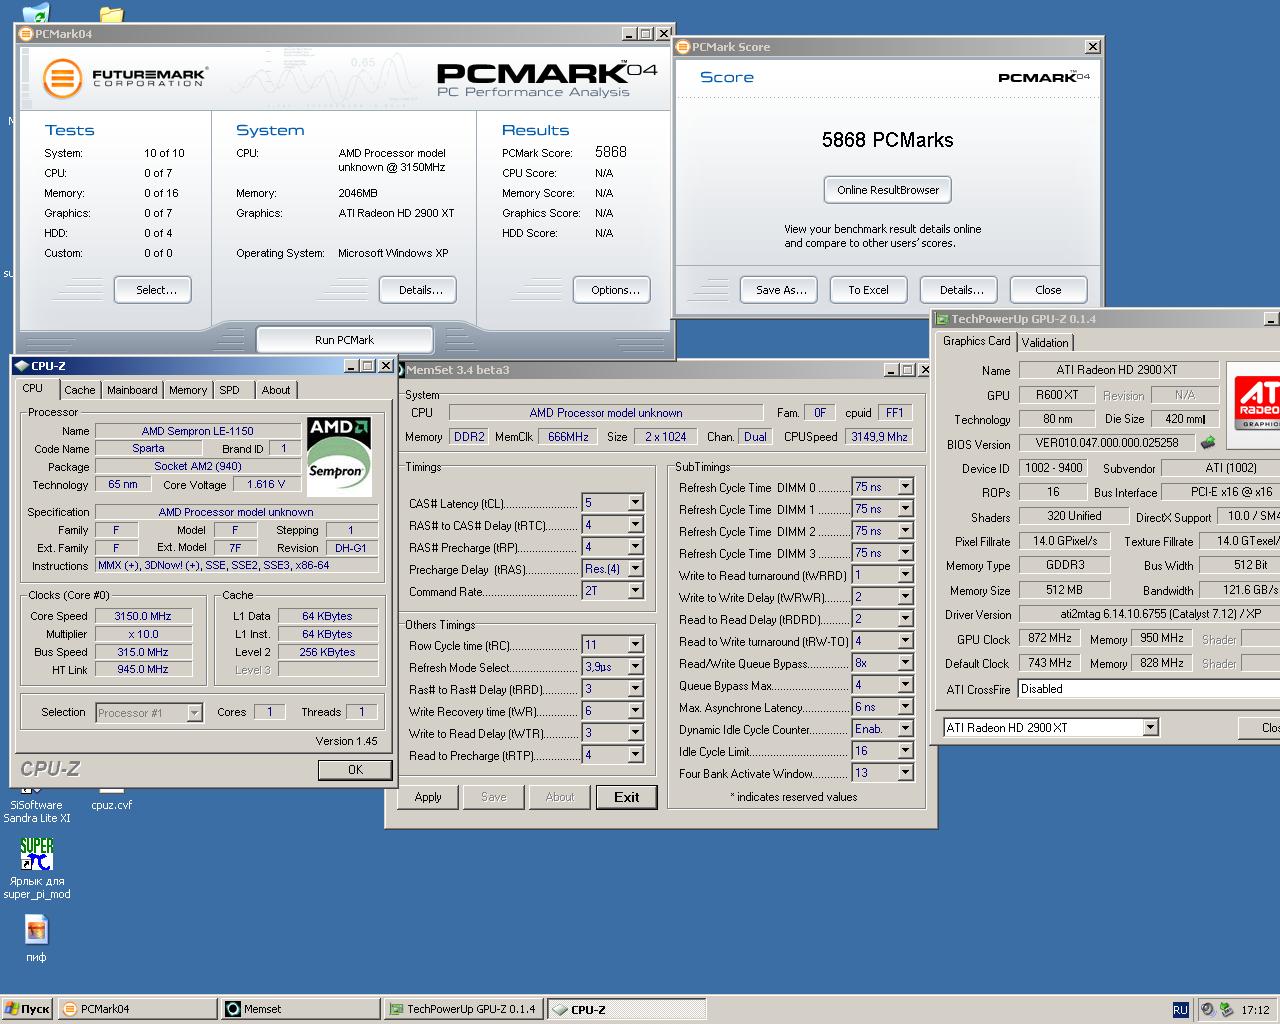Click Close in the PCMark Score window
The image size is (1280, 1024).
click(x=1048, y=290)
